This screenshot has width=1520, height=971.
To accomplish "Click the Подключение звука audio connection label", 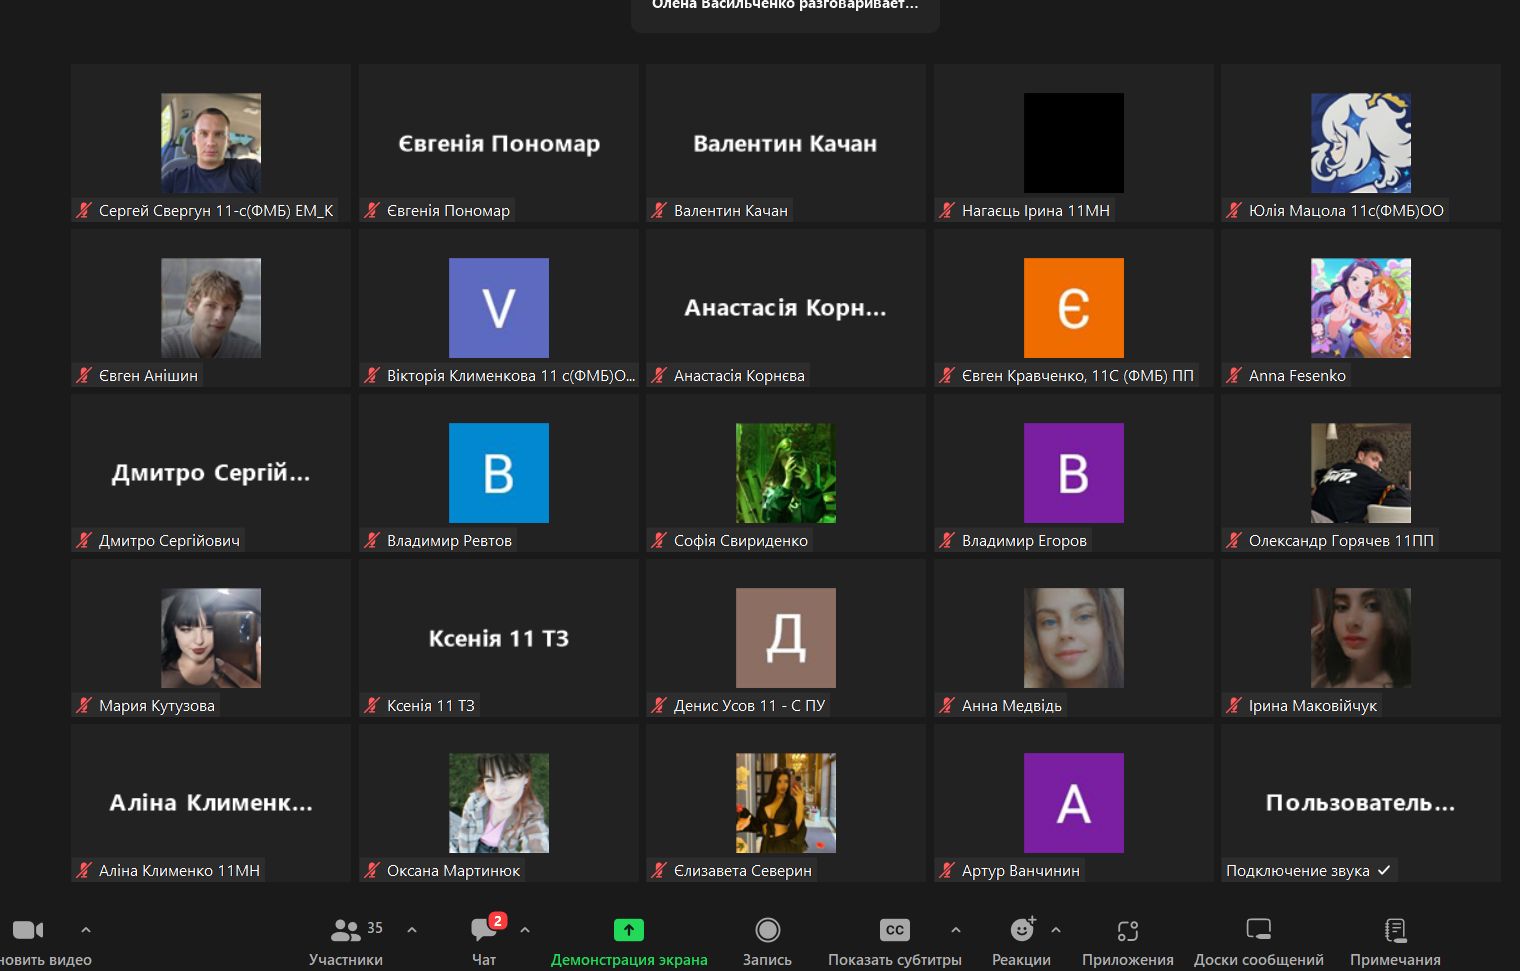I will pos(1298,871).
